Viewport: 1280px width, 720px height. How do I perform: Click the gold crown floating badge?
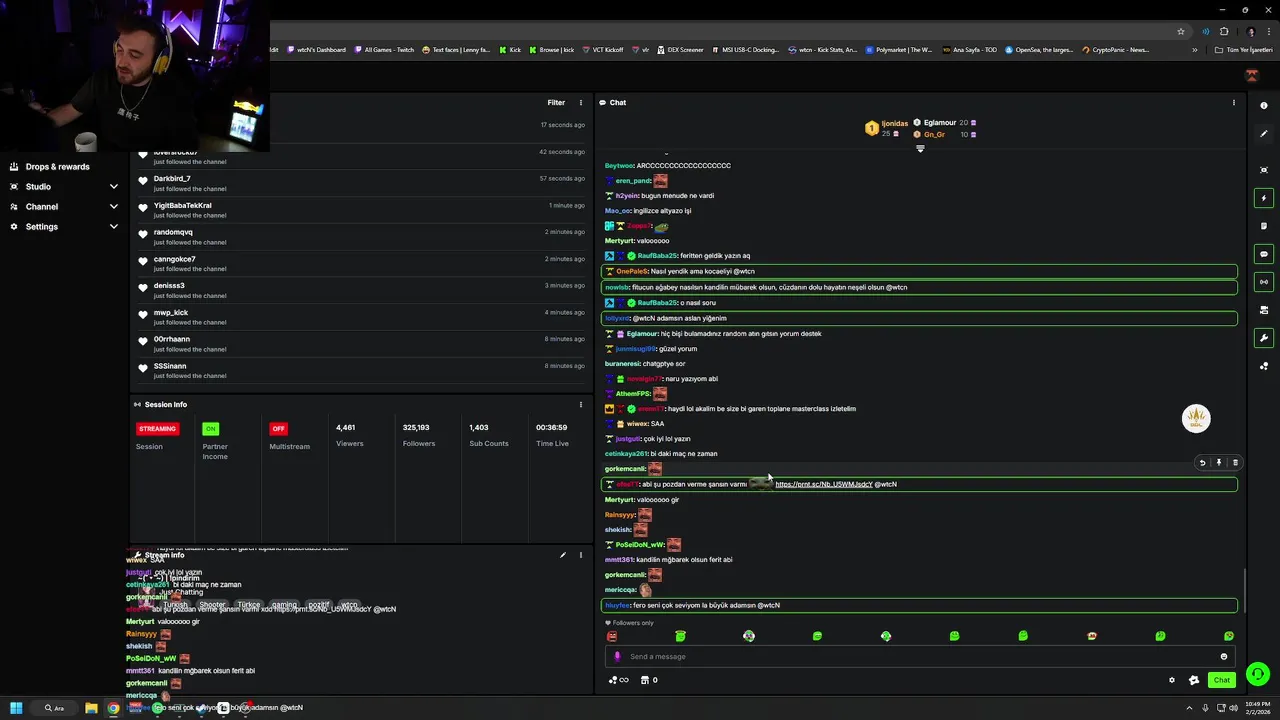[1196, 418]
